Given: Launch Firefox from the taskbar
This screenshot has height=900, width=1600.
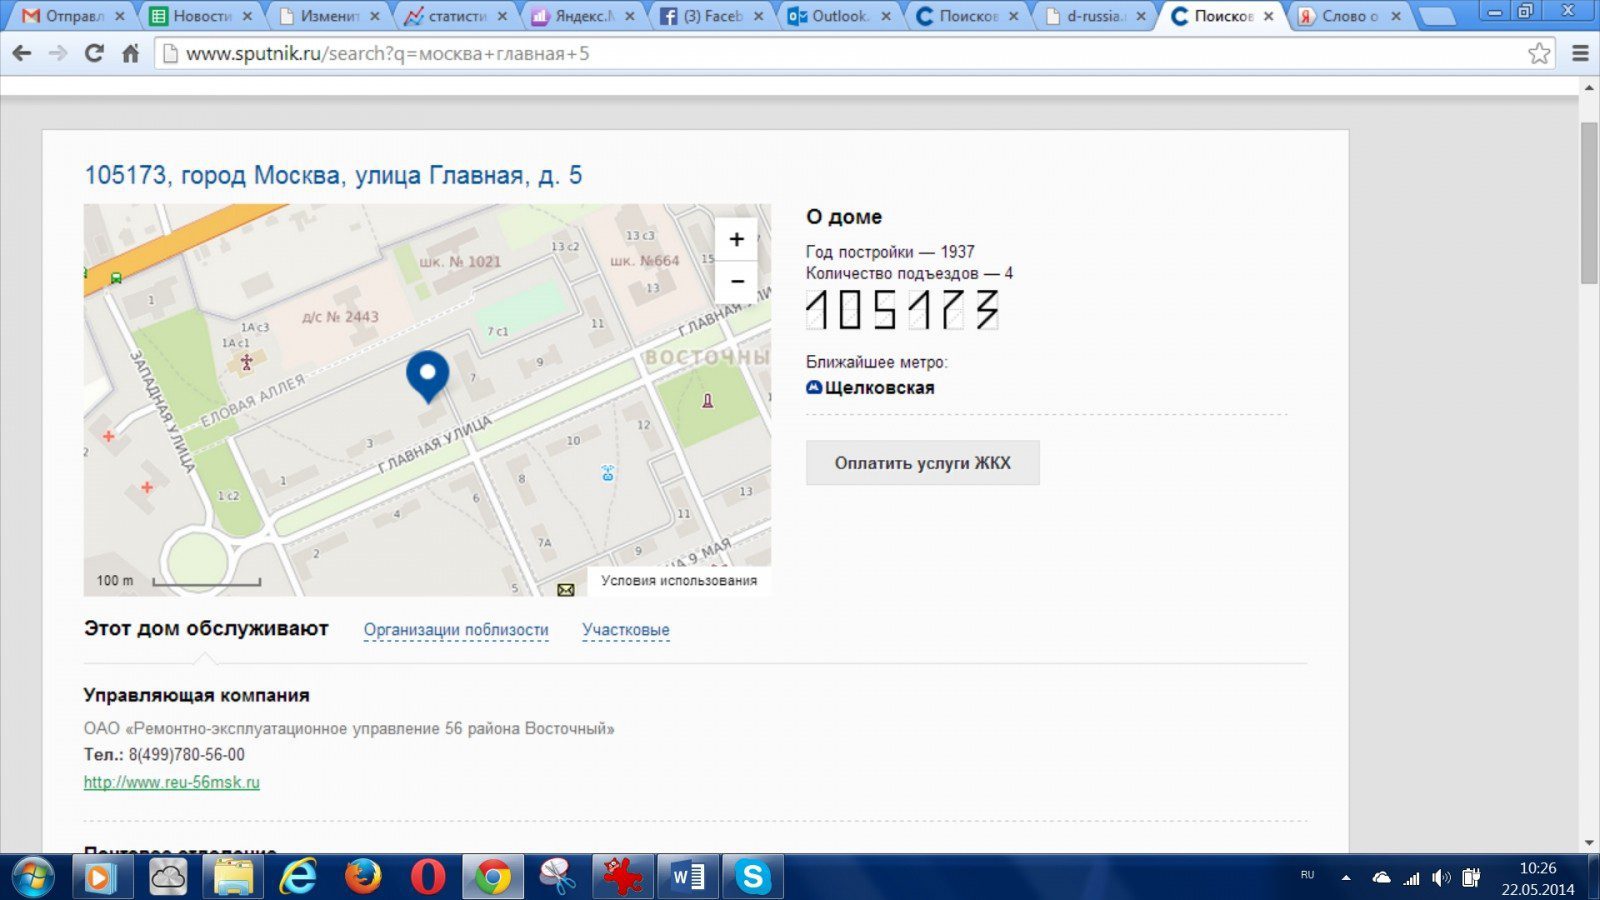Looking at the screenshot, I should pyautogui.click(x=363, y=878).
